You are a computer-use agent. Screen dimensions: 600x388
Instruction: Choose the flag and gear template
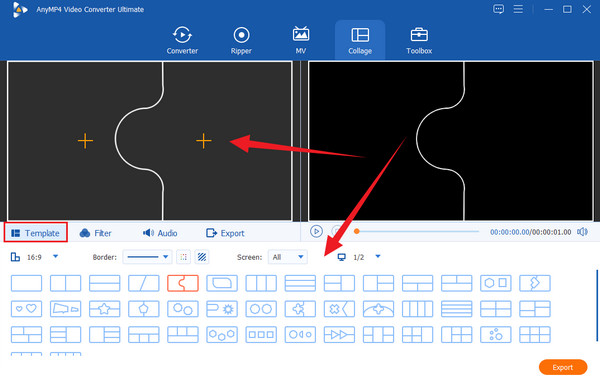222,309
